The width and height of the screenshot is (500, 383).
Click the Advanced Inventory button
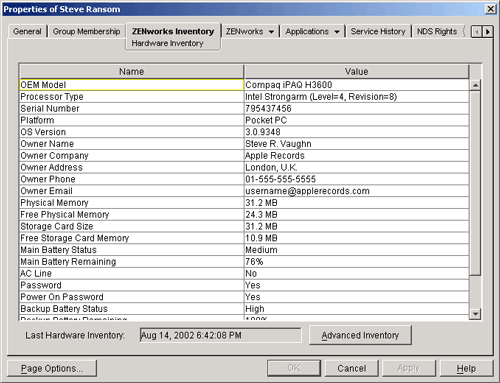point(360,335)
